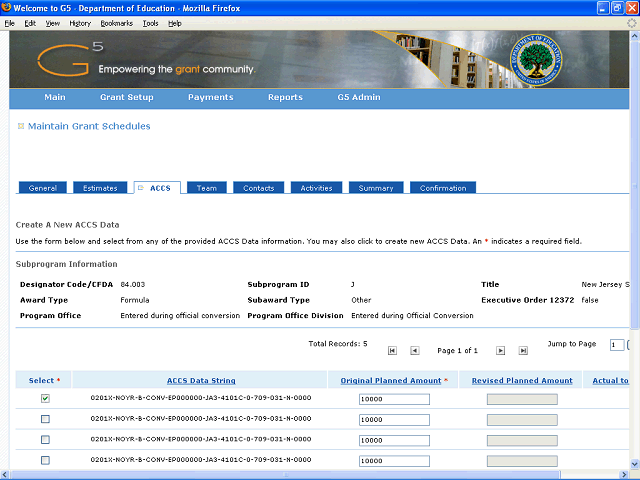640x480 pixels.
Task: Open the Grant Setup navigation menu
Action: [x=127, y=98]
